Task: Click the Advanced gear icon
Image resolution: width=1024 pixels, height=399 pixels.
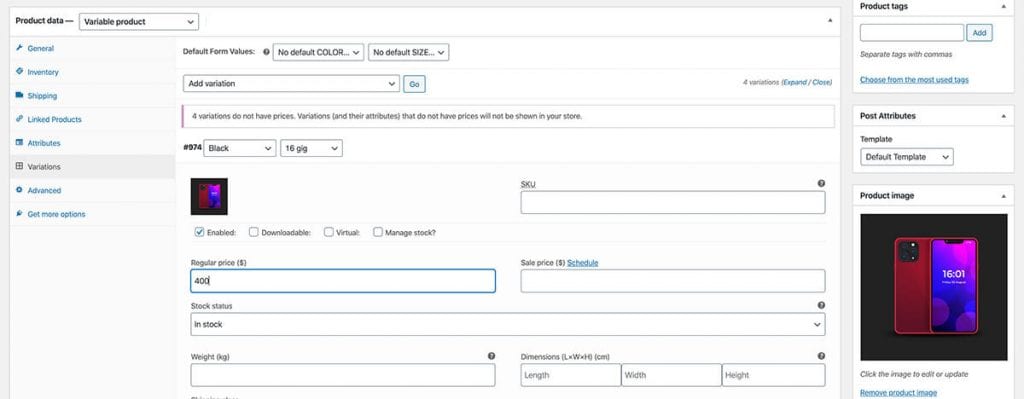Action: pyautogui.click(x=20, y=190)
